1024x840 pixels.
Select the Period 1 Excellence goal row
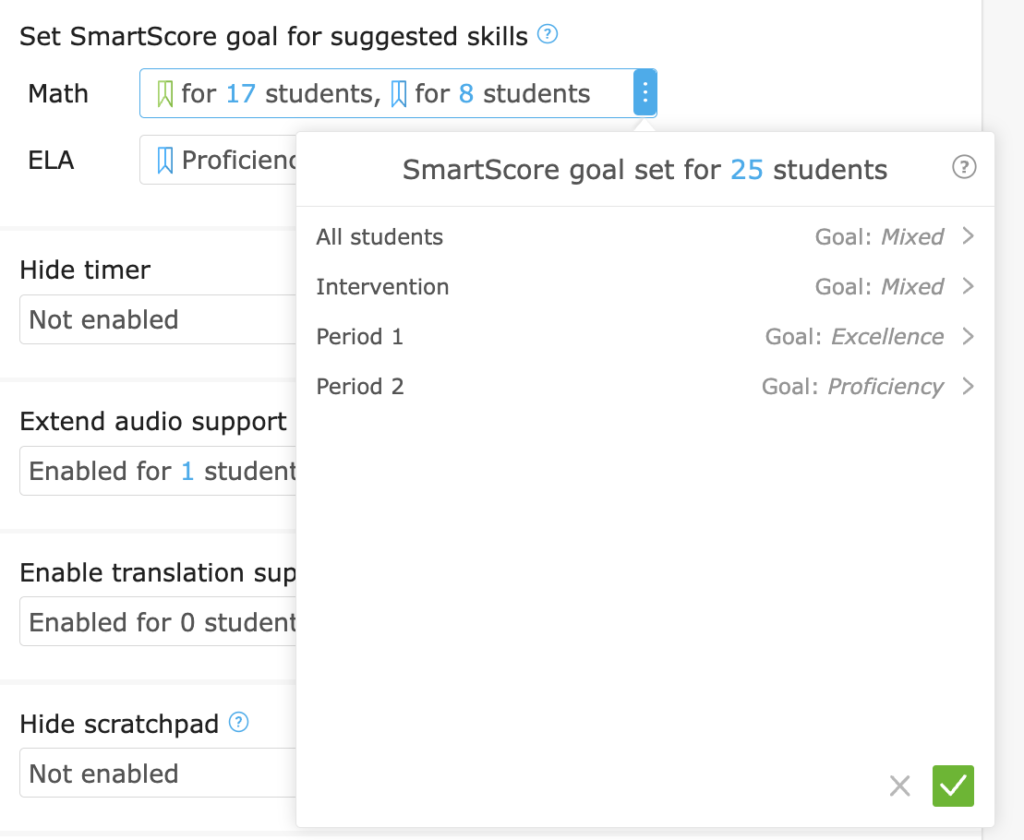(640, 337)
